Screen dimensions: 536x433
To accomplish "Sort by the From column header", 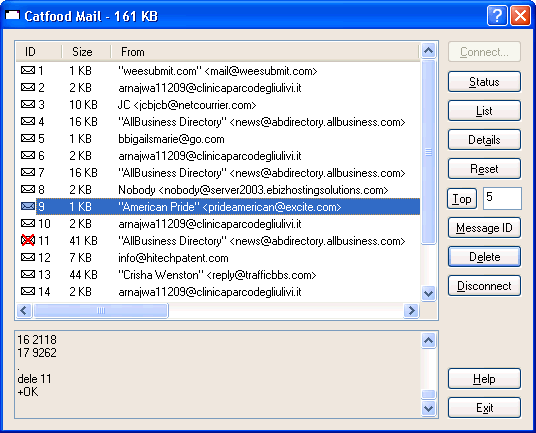I will pos(265,52).
